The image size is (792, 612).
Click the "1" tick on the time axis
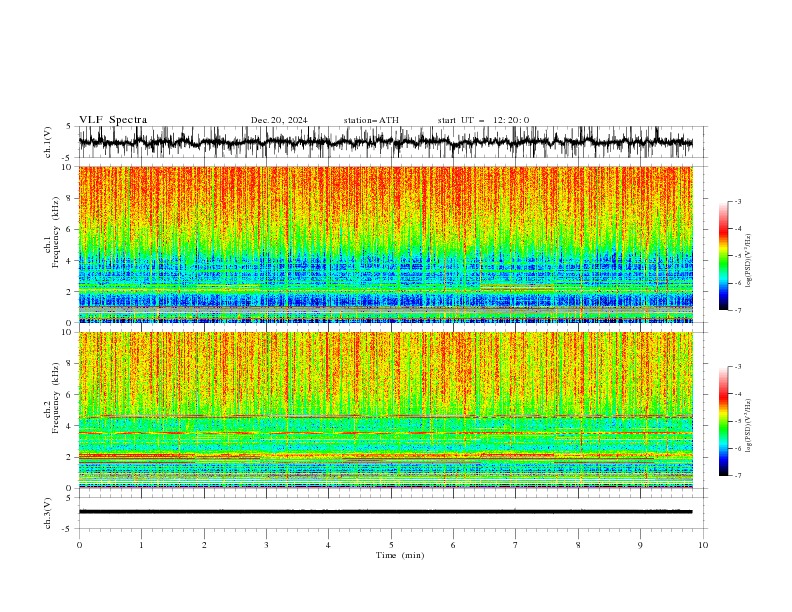click(141, 545)
